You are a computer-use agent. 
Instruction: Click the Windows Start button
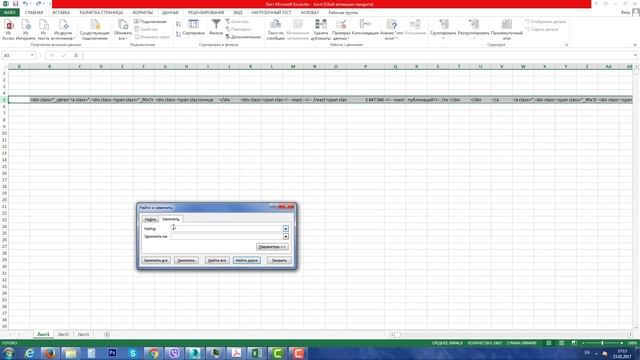click(9, 353)
